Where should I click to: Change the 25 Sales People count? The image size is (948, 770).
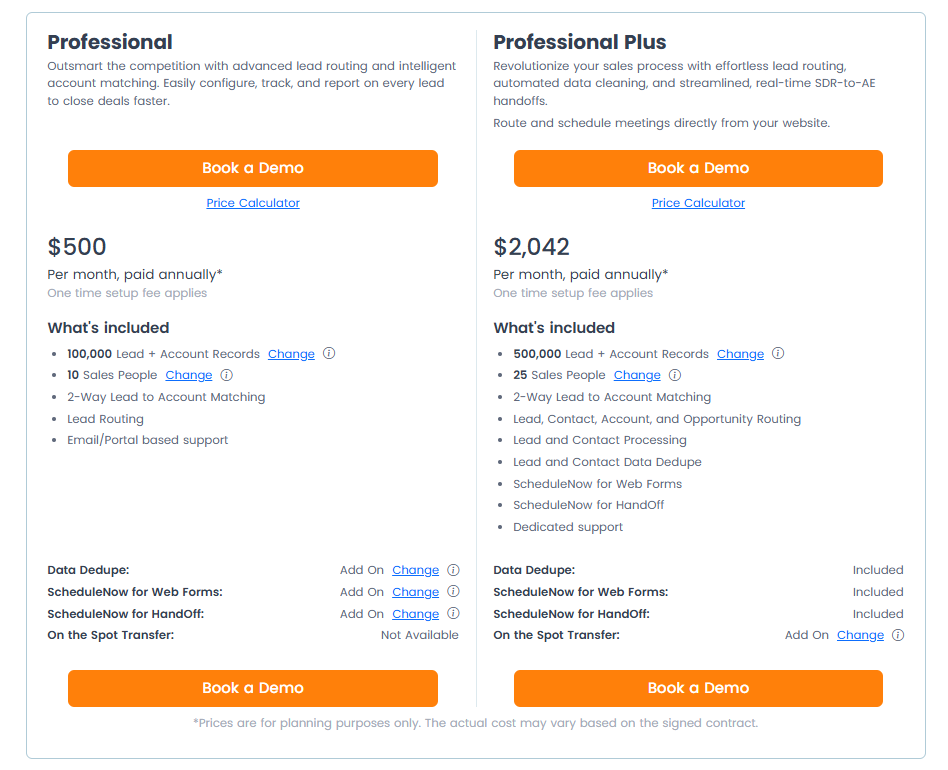(637, 375)
